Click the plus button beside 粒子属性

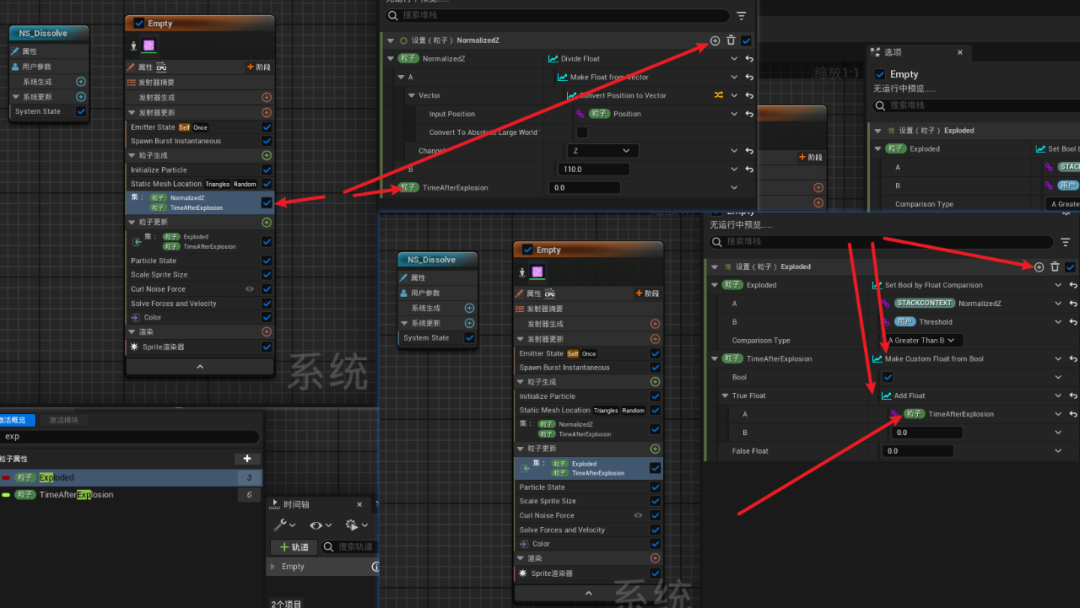(247, 459)
